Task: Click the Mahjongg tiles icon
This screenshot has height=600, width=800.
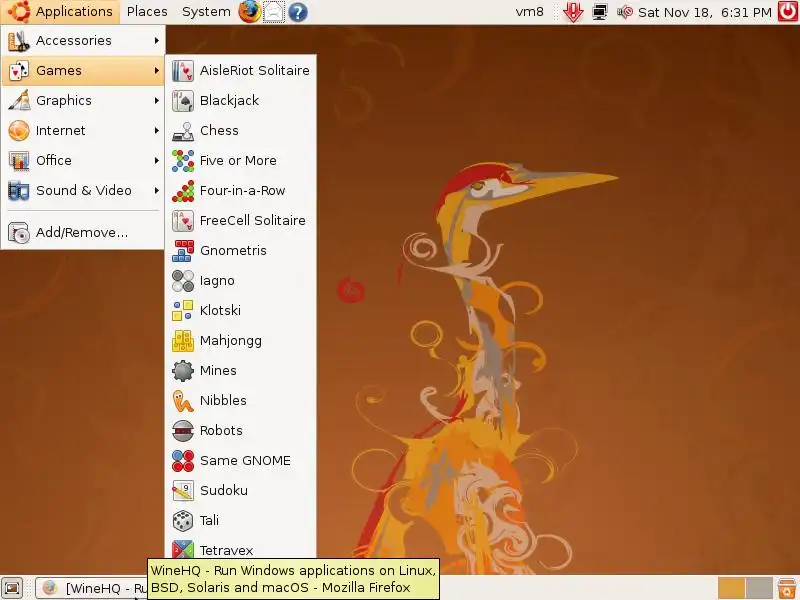Action: (183, 340)
